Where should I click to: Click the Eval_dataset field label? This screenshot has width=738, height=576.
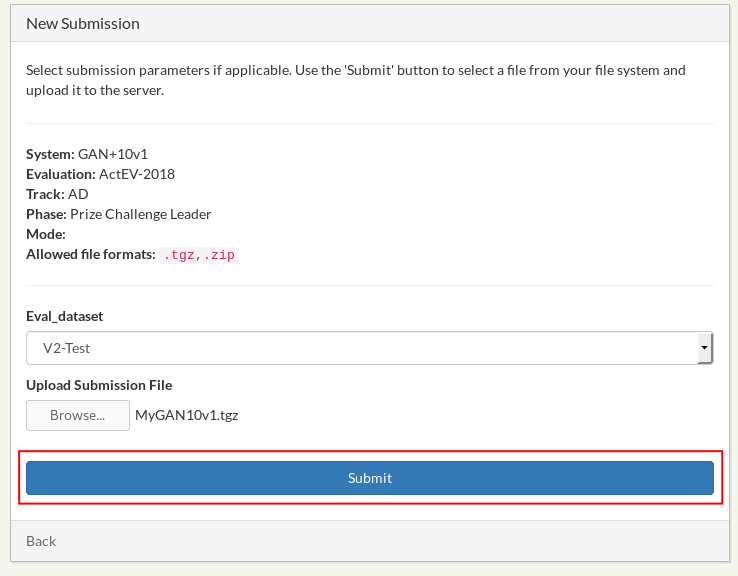[x=64, y=316]
